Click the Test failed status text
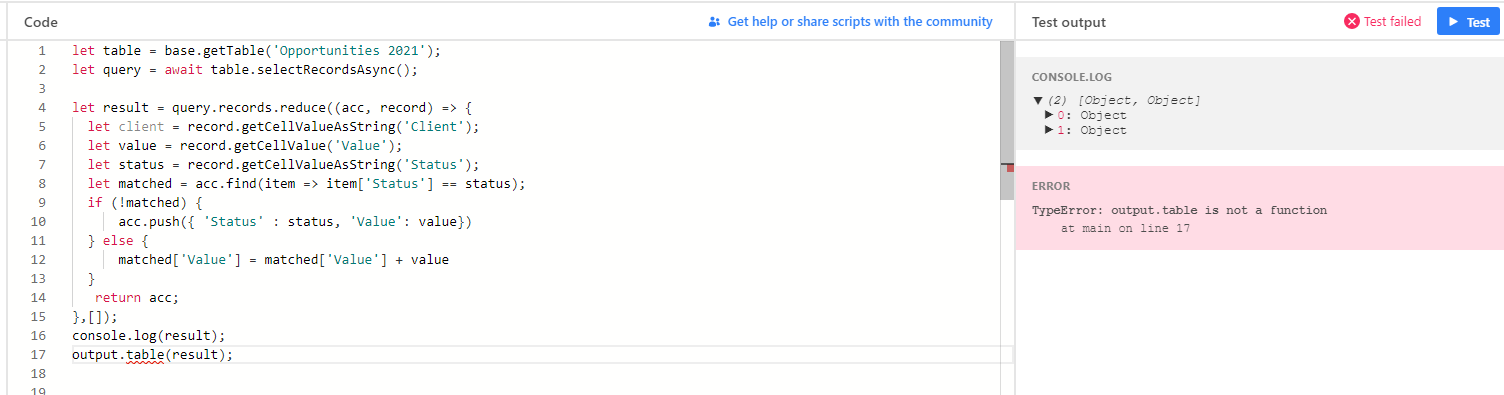Image resolution: width=1504 pixels, height=395 pixels. pyautogui.click(x=1392, y=21)
